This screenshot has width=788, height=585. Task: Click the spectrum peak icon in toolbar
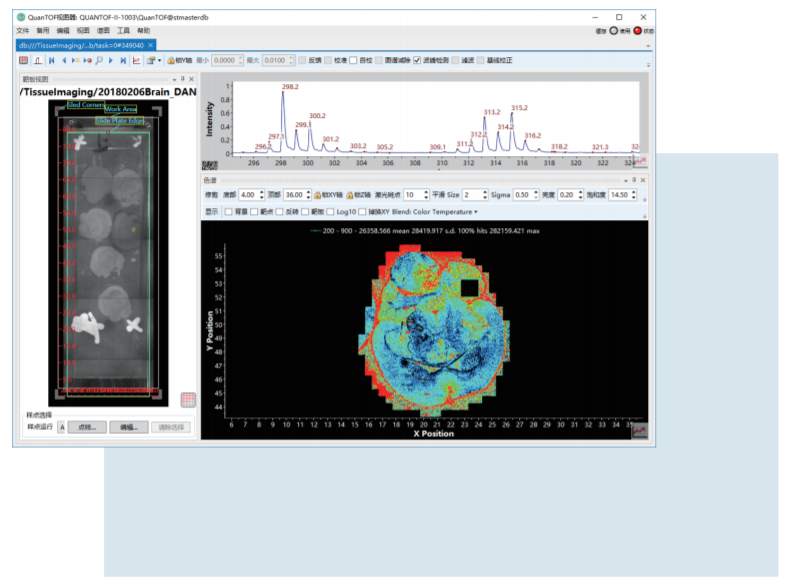pyautogui.click(x=37, y=61)
